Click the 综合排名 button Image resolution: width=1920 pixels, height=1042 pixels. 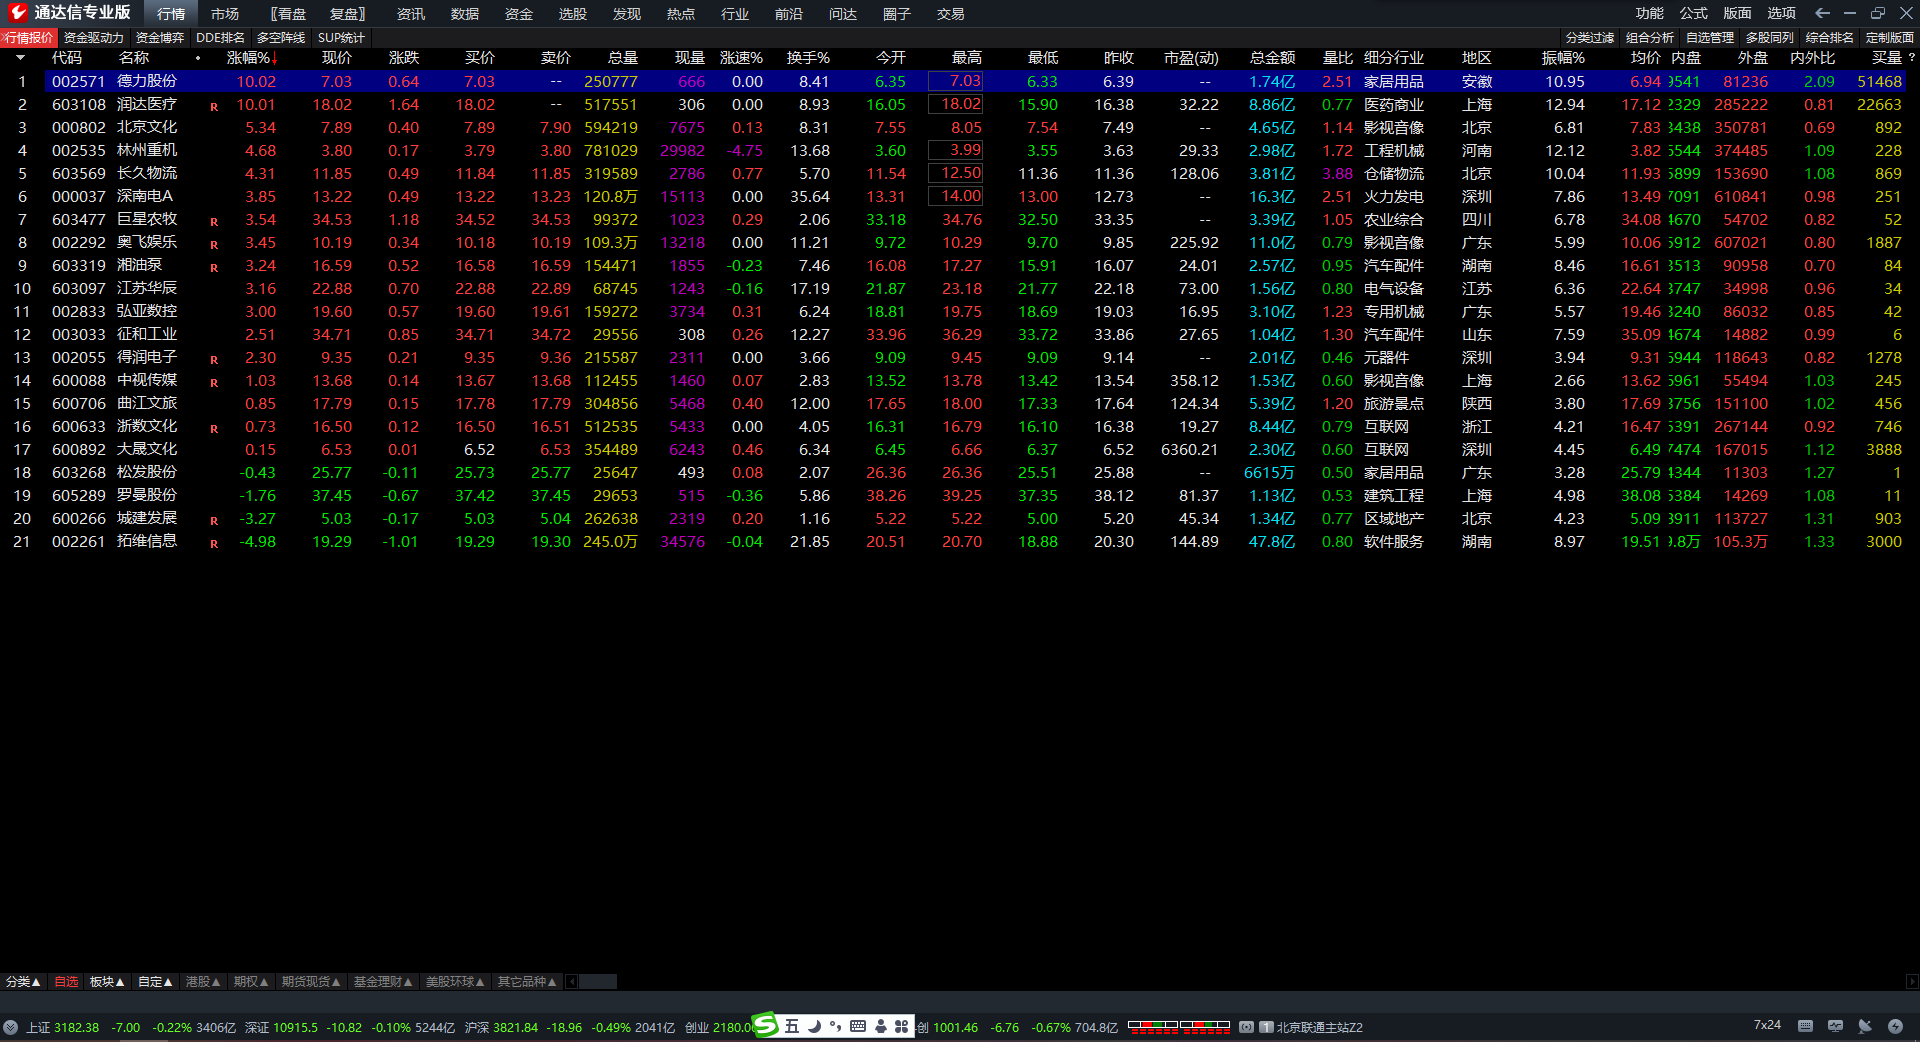(1830, 38)
